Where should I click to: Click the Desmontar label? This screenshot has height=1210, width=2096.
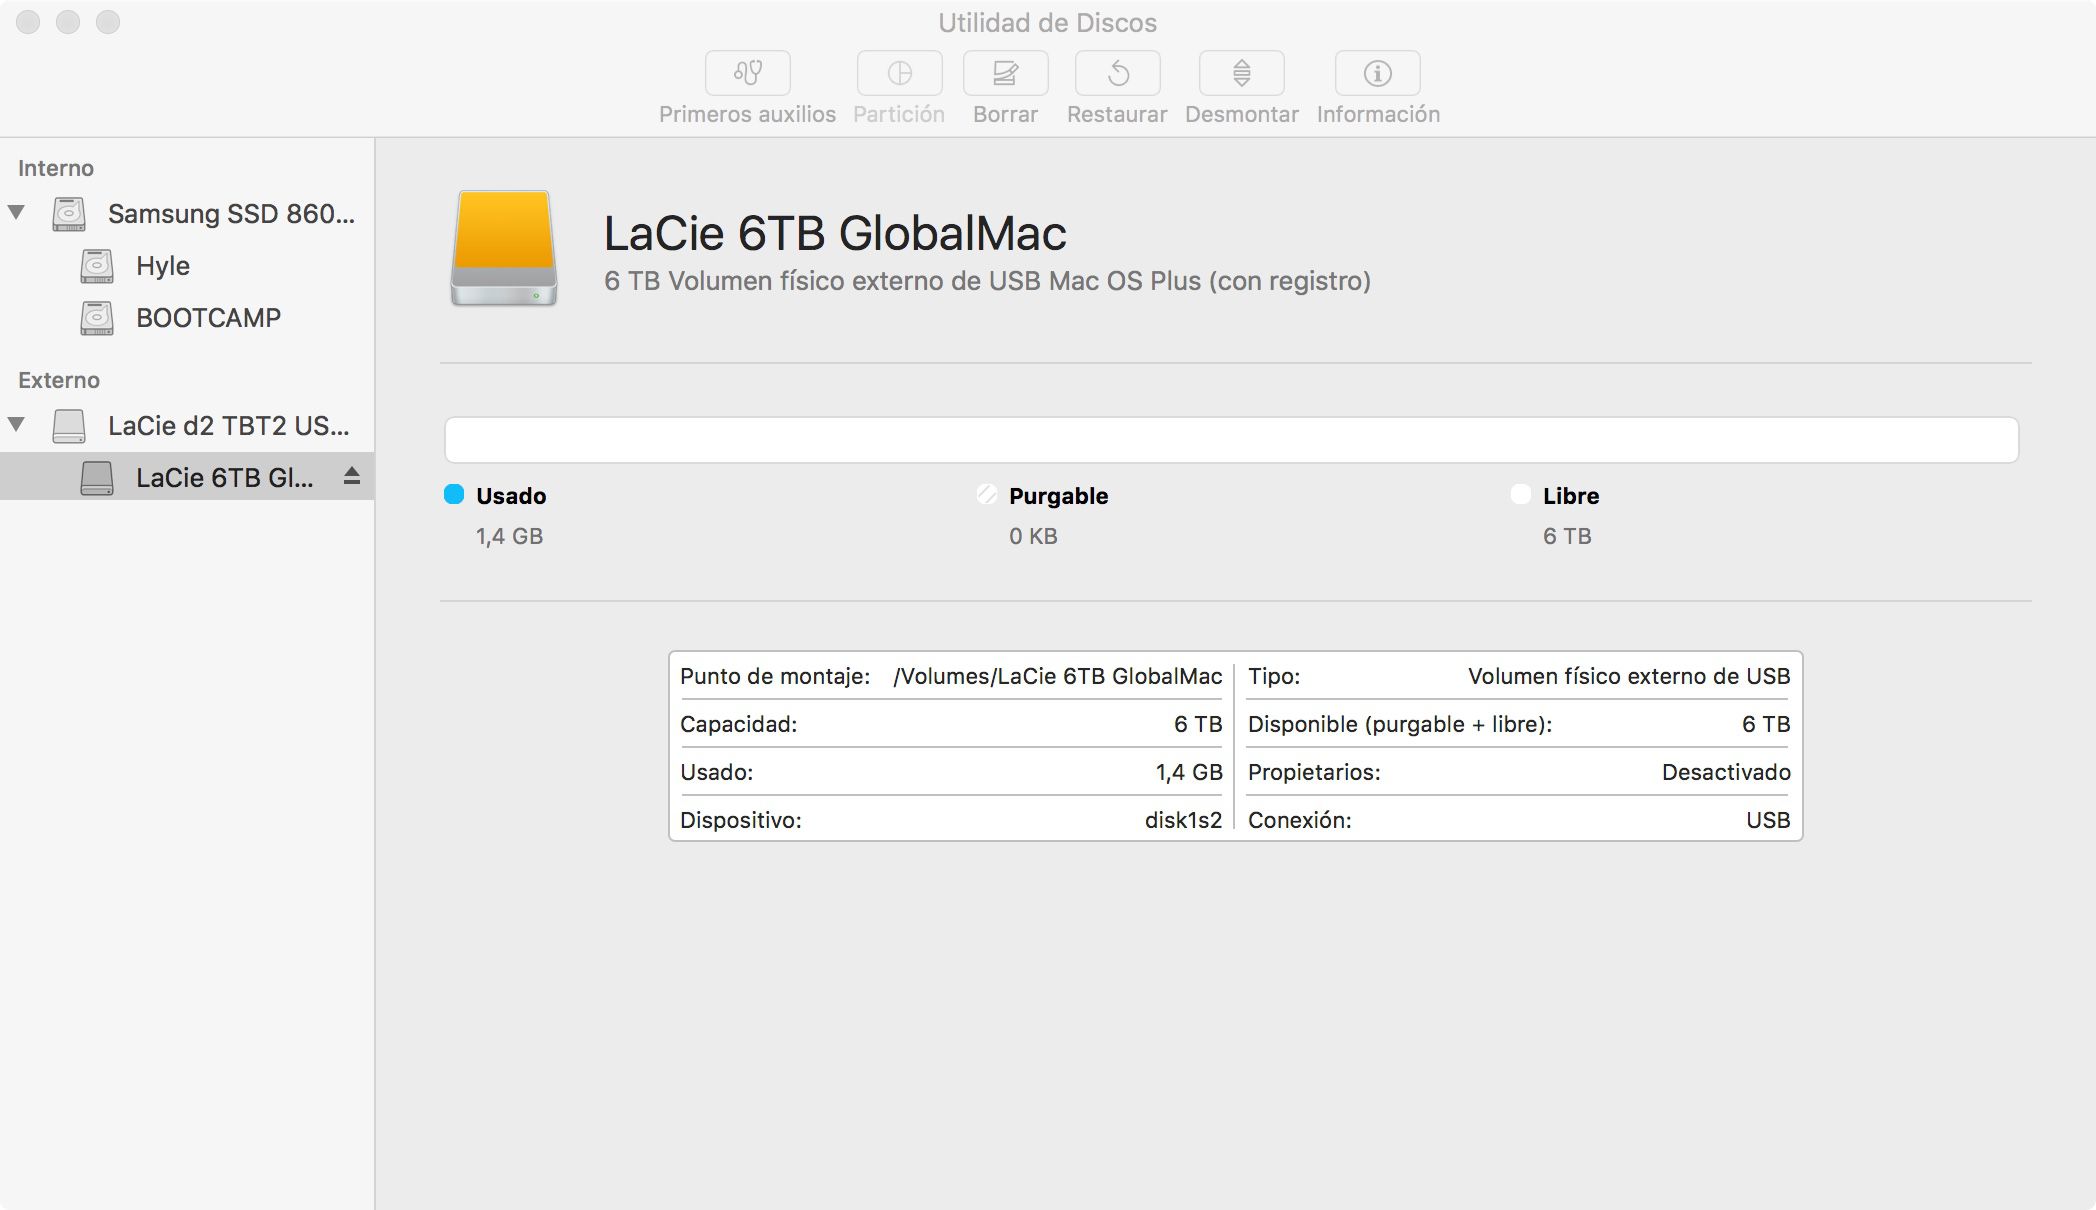(1241, 114)
